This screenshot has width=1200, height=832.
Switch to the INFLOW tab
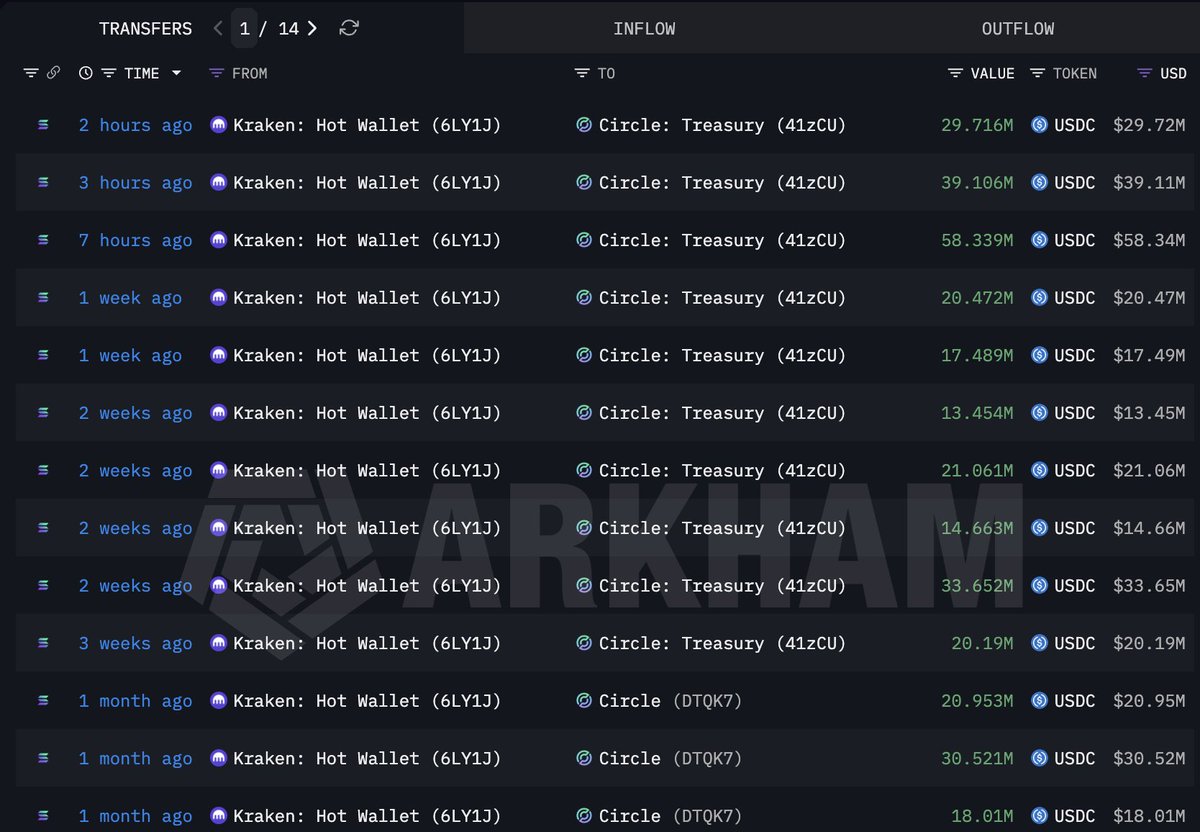coord(644,29)
